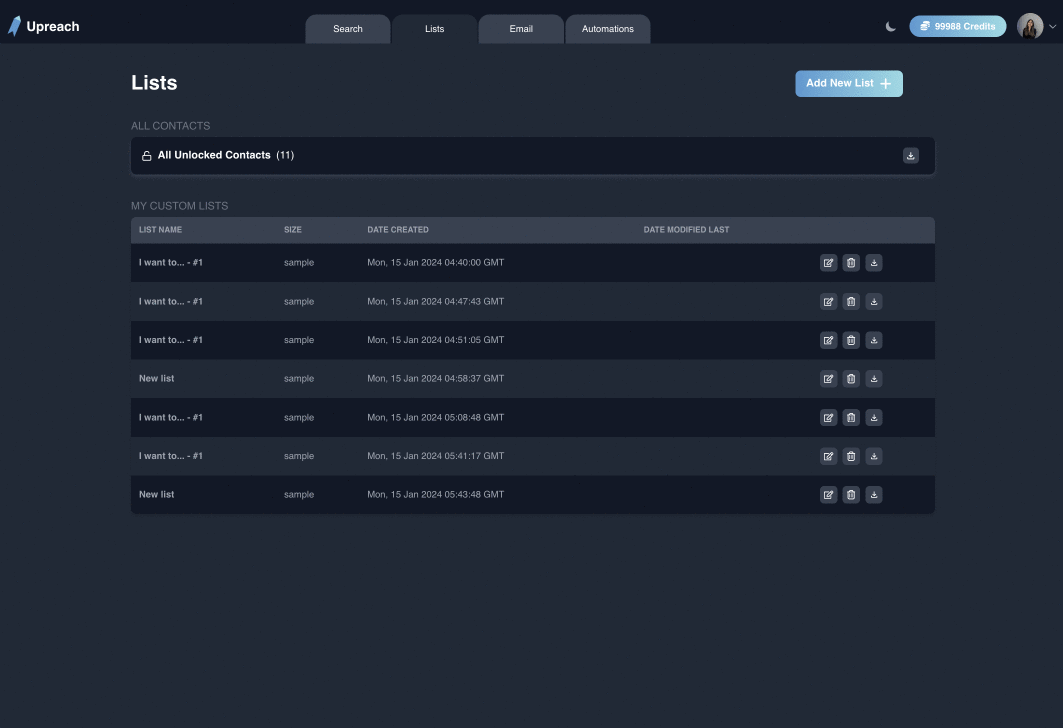
Task: Edit the list created at 04:40:00 GMT
Action: pyautogui.click(x=828, y=263)
